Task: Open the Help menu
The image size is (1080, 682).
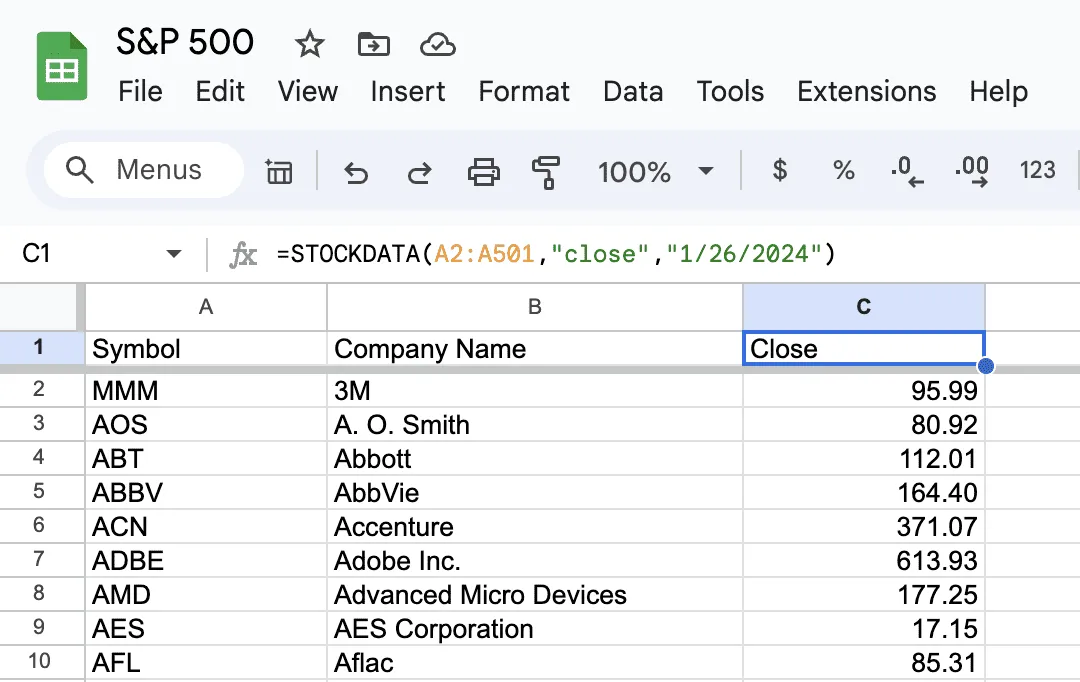Action: point(999,91)
